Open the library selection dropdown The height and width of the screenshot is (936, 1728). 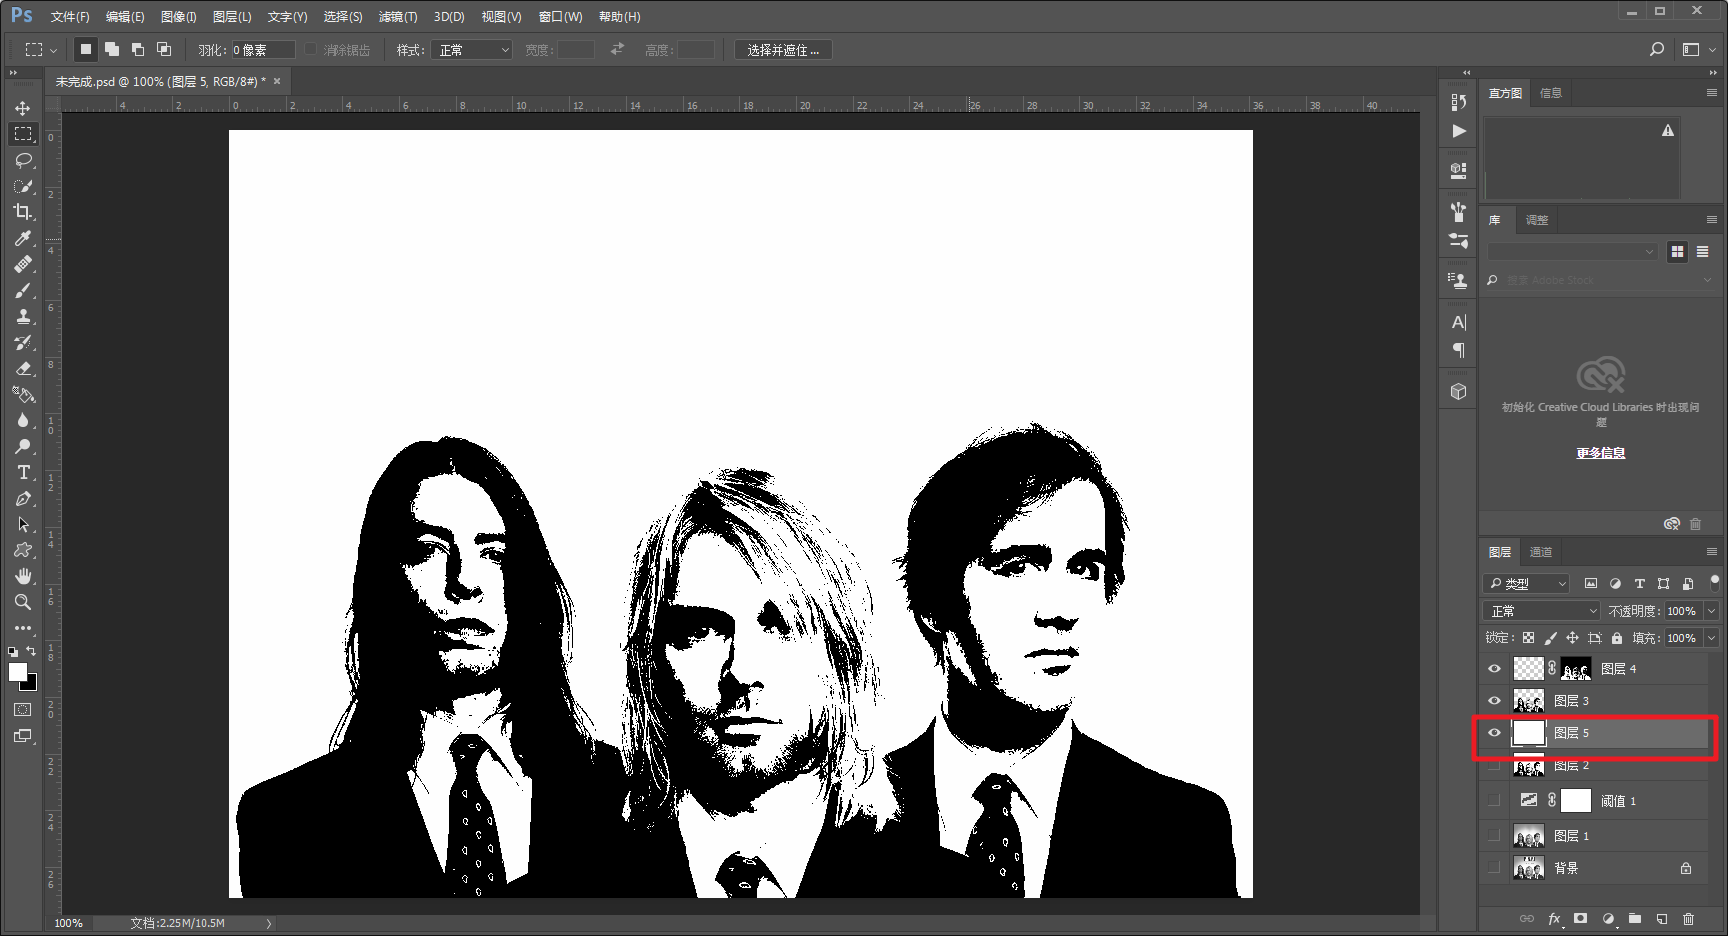[1572, 252]
